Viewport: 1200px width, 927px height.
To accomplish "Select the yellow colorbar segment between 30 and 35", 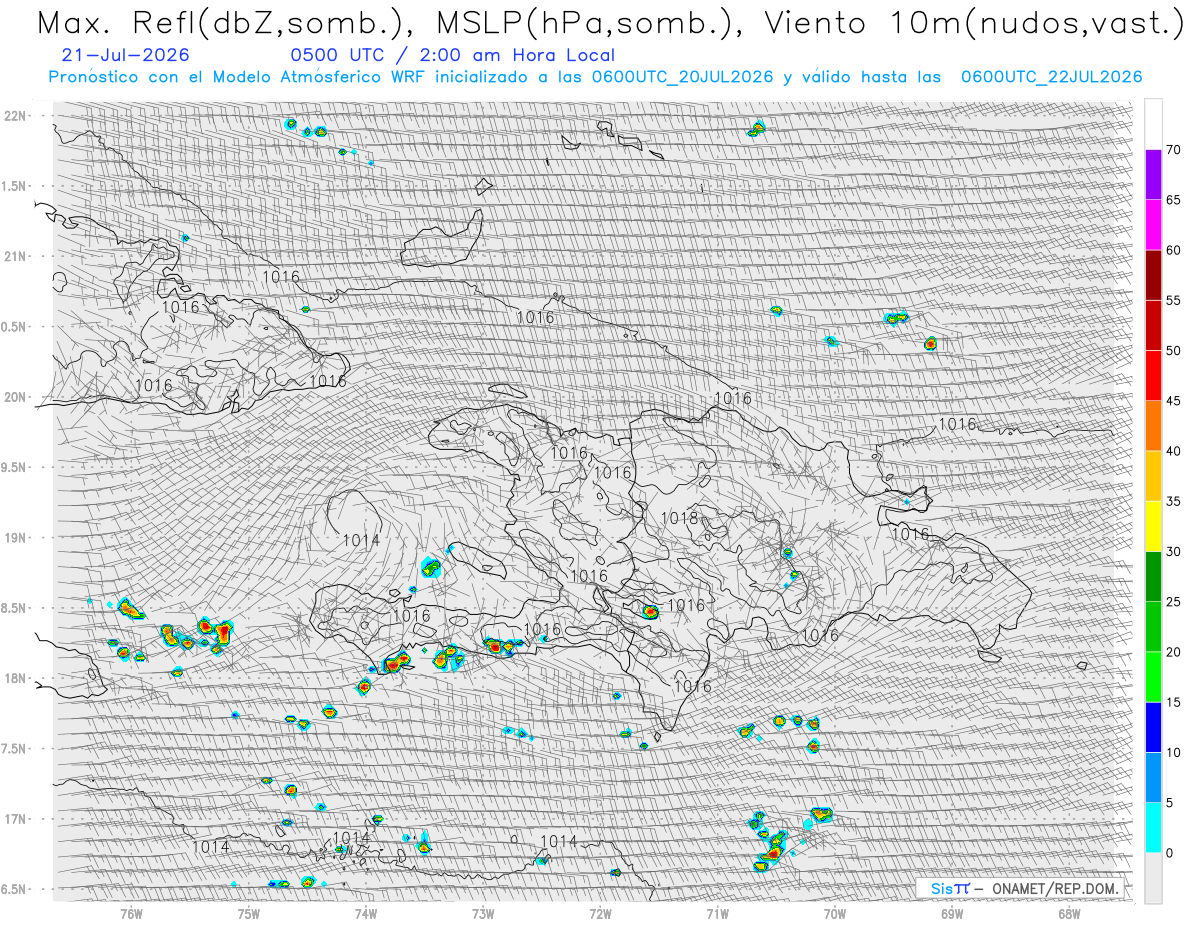I will tap(1153, 526).
